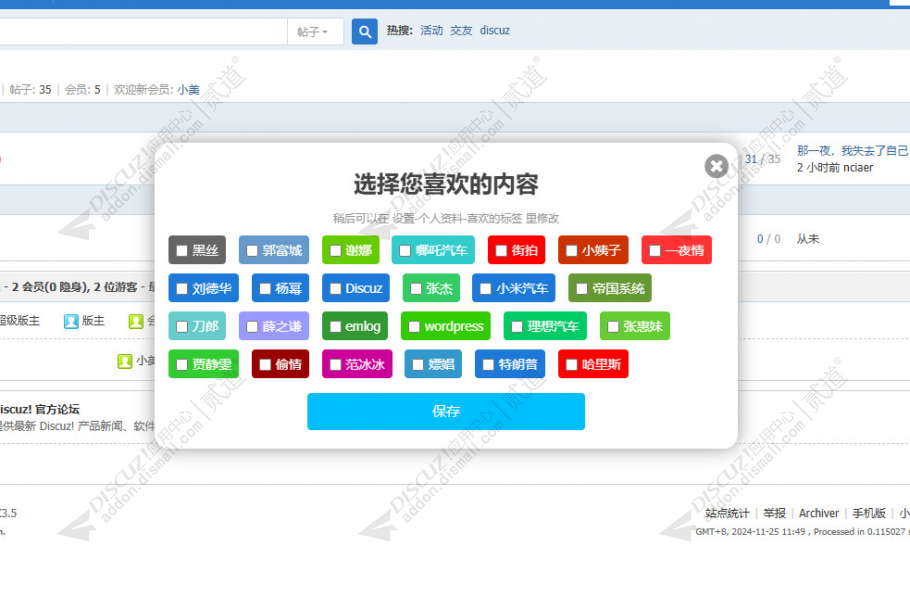Select the 张惠妹 tag checkbox

click(x=613, y=327)
